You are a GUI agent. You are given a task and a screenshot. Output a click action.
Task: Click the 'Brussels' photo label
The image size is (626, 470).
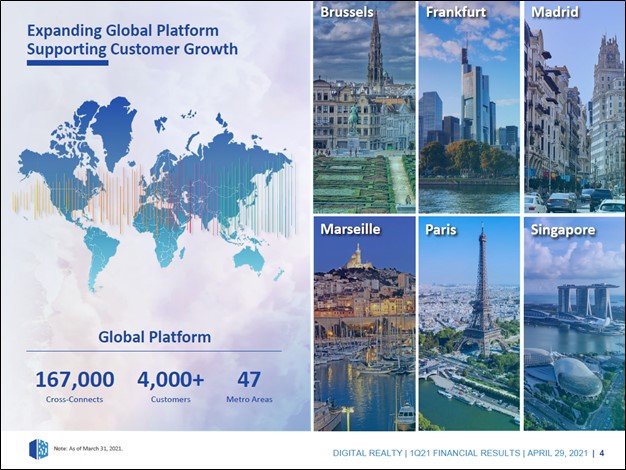(x=347, y=13)
